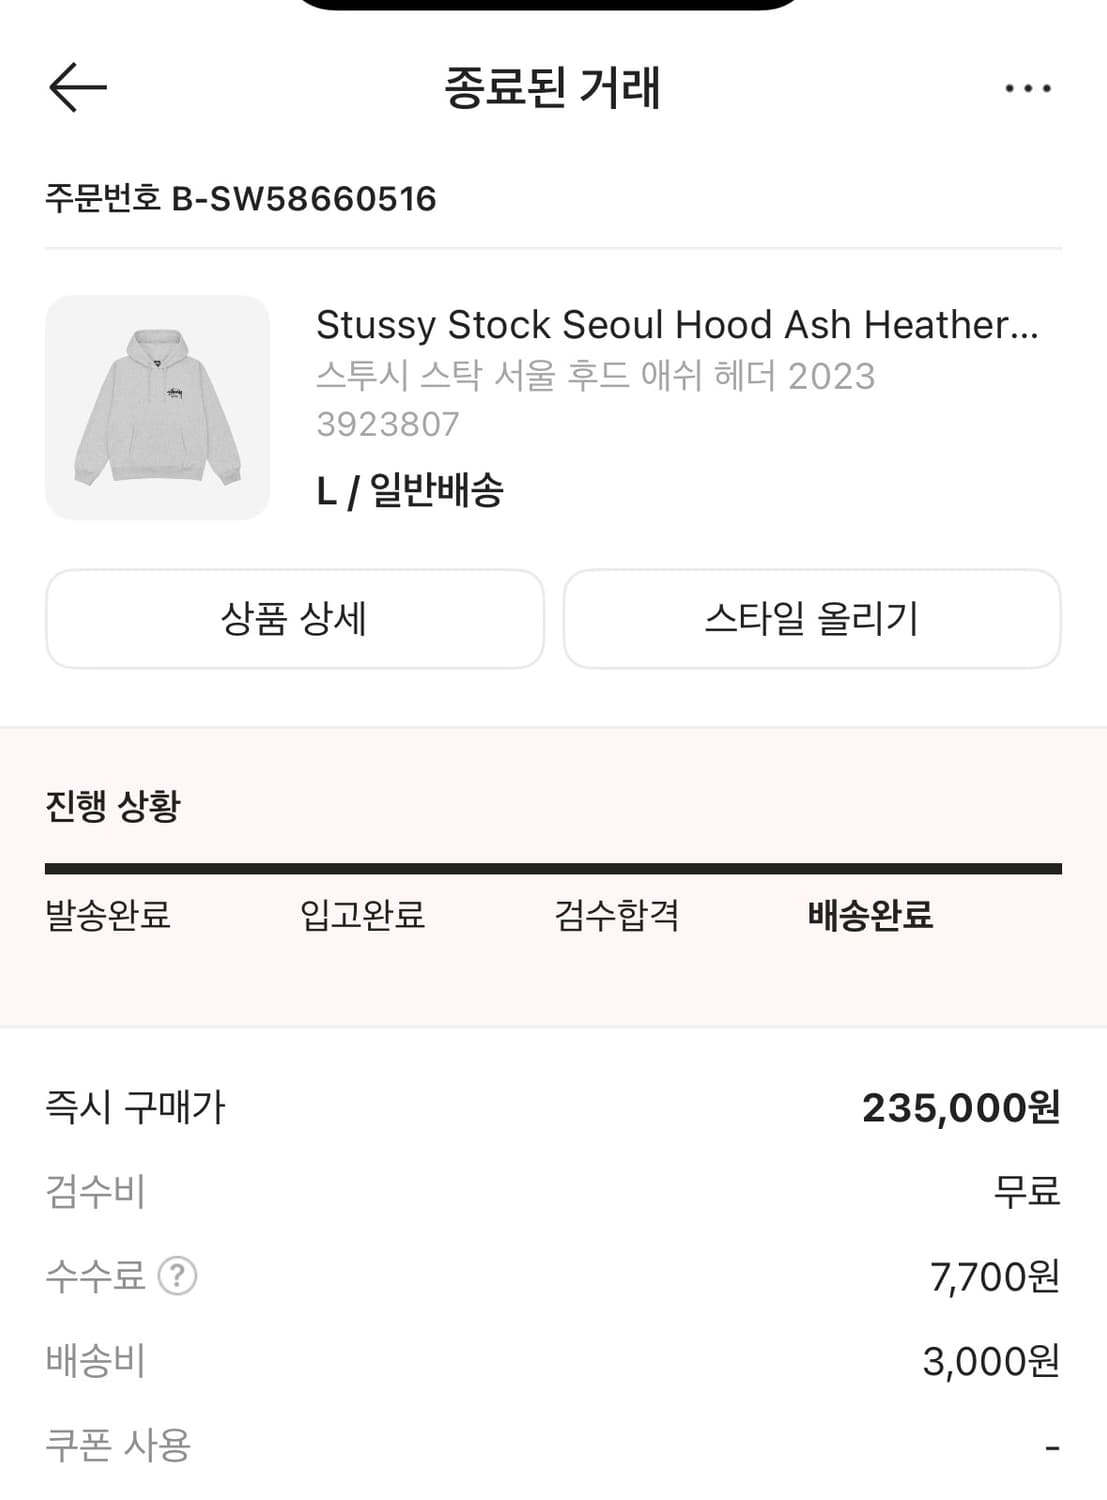Select the 입고완료 progress step
The width and height of the screenshot is (1107, 1500).
coord(362,915)
